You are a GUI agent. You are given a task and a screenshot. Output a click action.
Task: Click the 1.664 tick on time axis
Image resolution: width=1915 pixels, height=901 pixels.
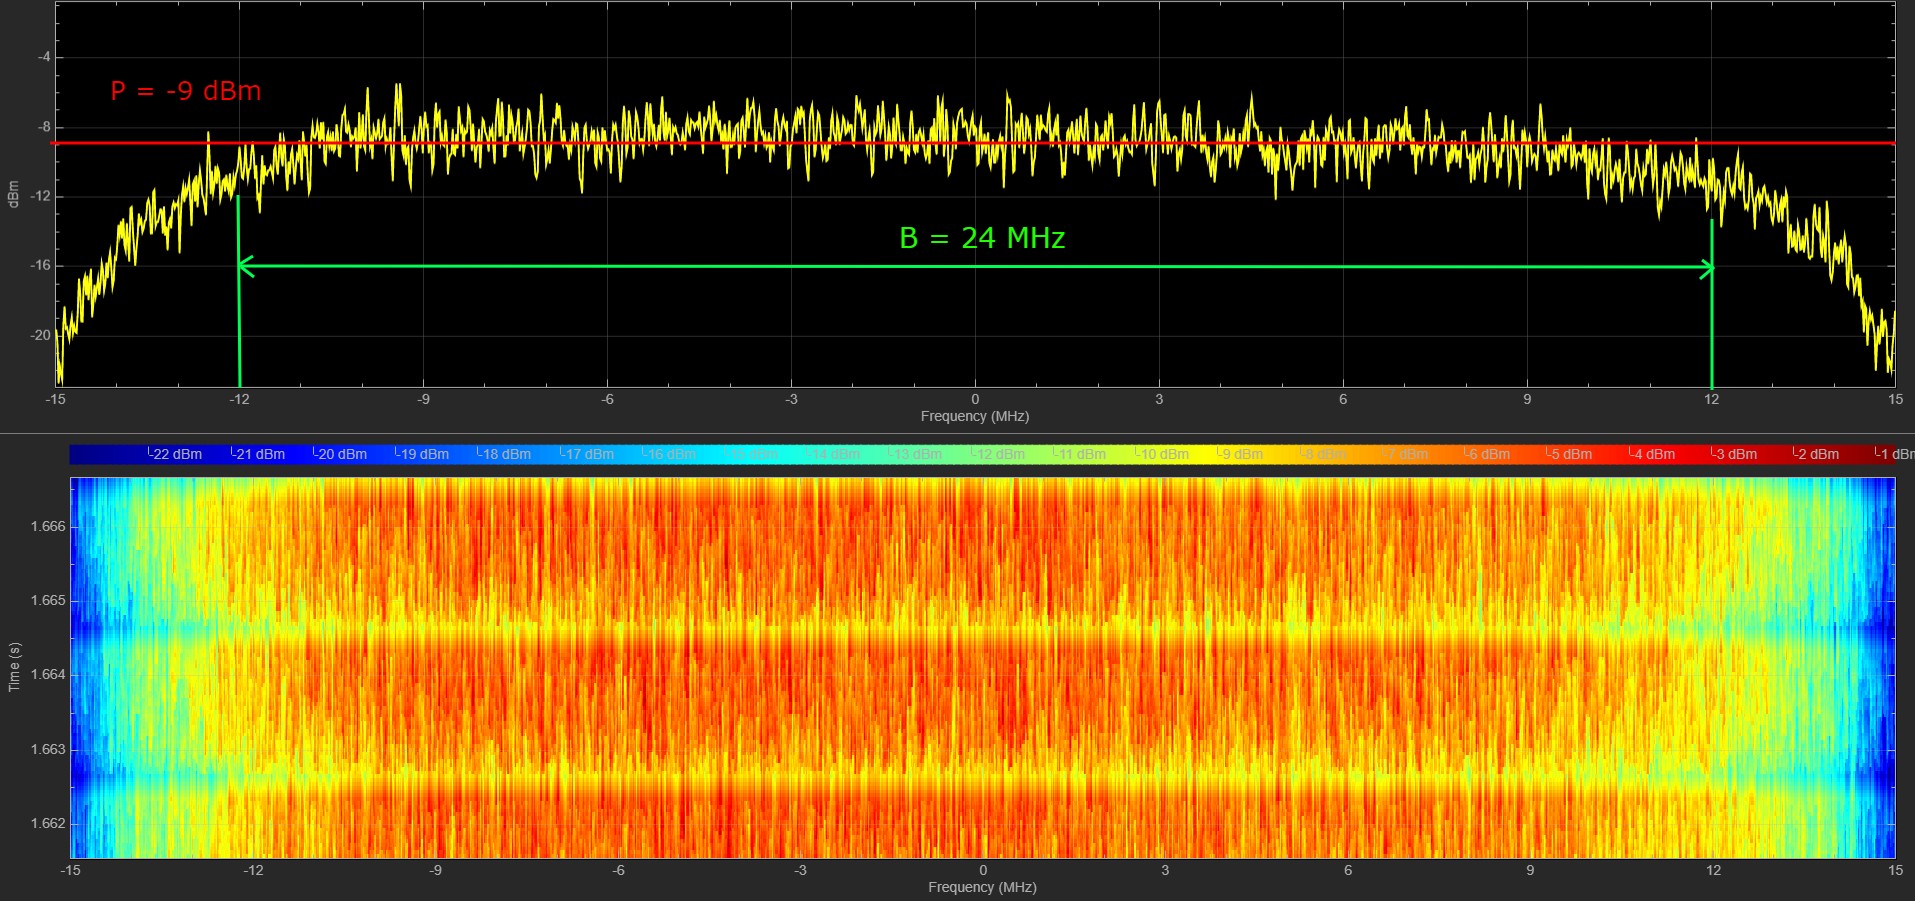pyautogui.click(x=48, y=675)
